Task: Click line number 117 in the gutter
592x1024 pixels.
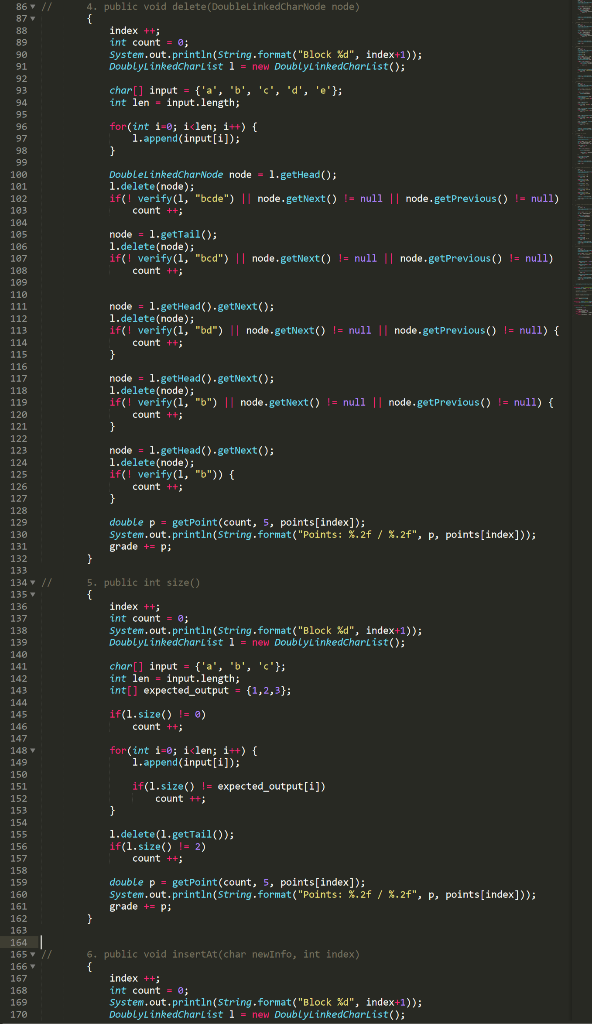Action: point(19,378)
